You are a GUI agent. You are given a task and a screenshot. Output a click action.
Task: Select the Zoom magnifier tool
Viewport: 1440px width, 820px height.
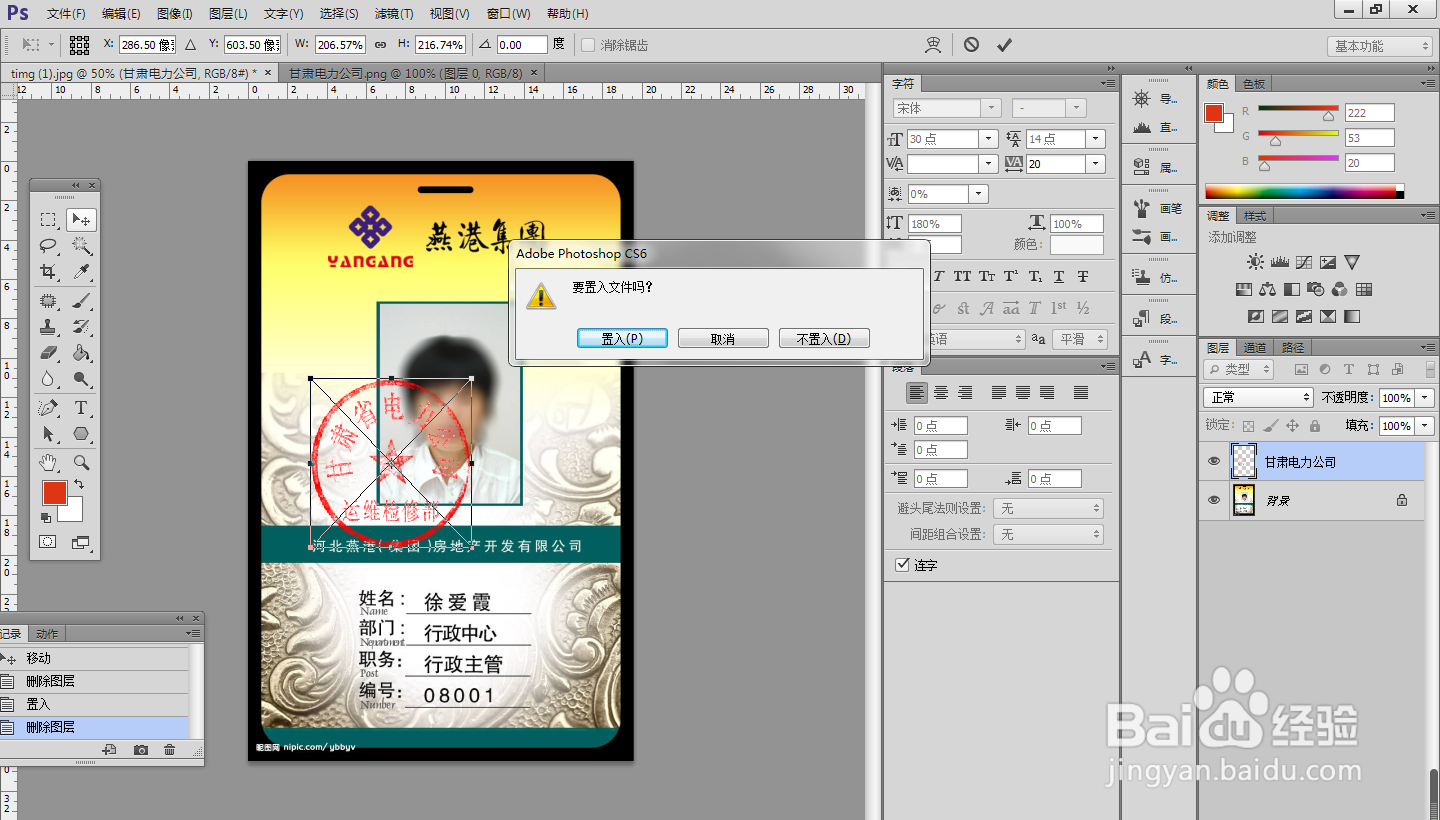click(81, 462)
